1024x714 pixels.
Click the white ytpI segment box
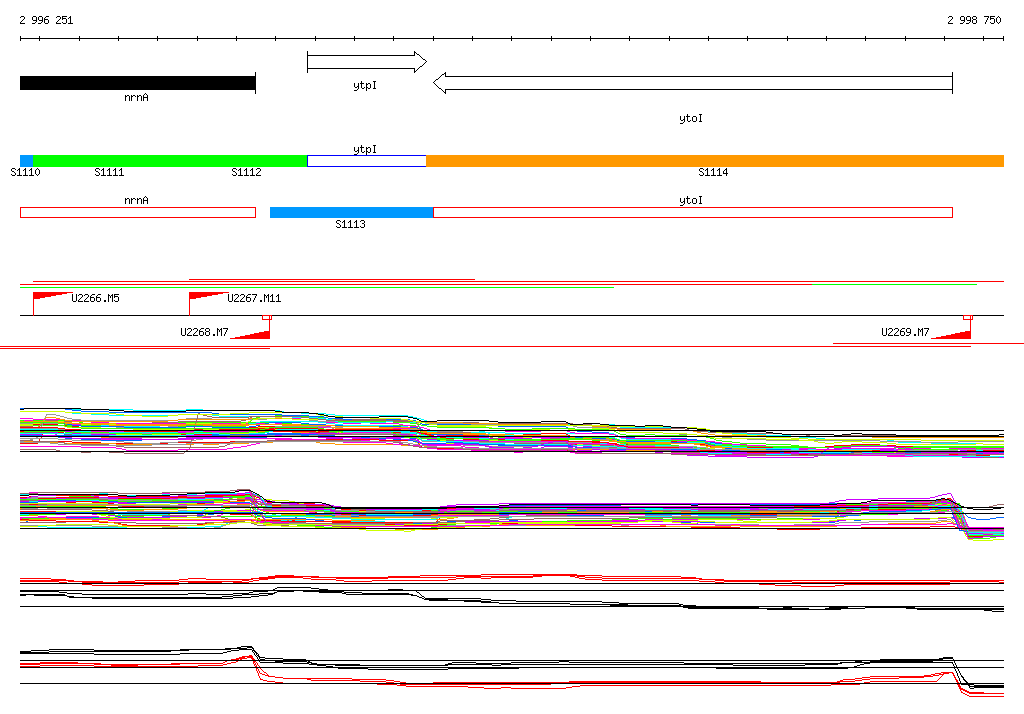(x=366, y=161)
